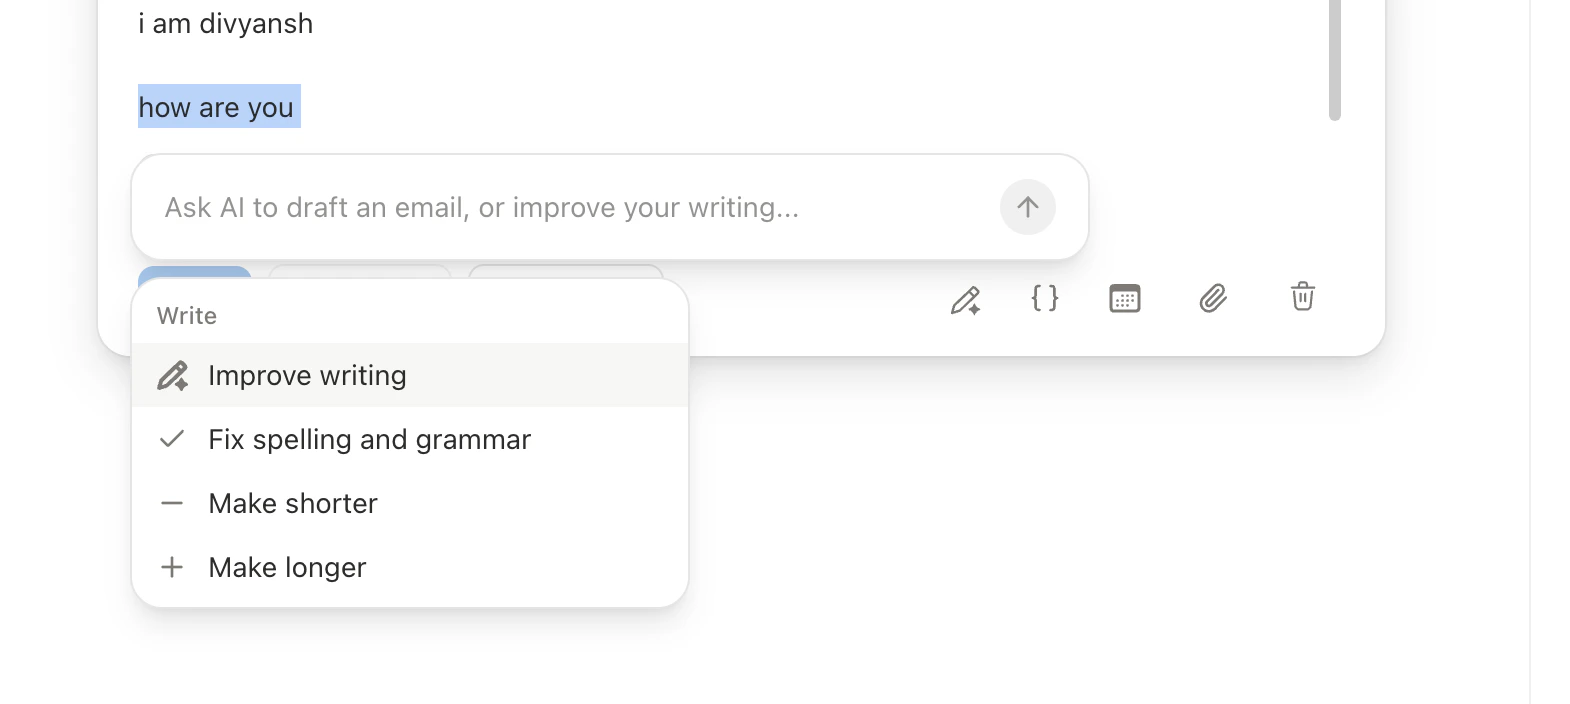The height and width of the screenshot is (704, 1570).
Task: Click the checkmark icon beside Fix spelling
Action: 172,438
